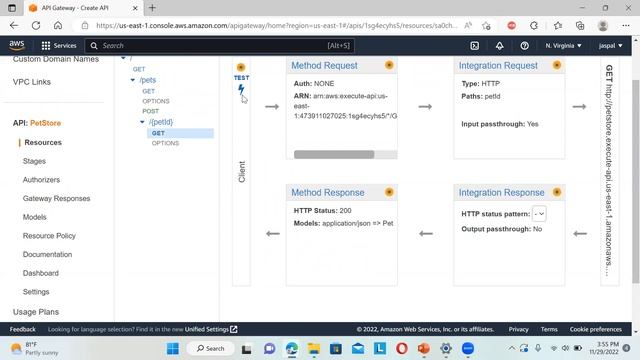Open VPC Links page
640x360 pixels.
click(32, 82)
